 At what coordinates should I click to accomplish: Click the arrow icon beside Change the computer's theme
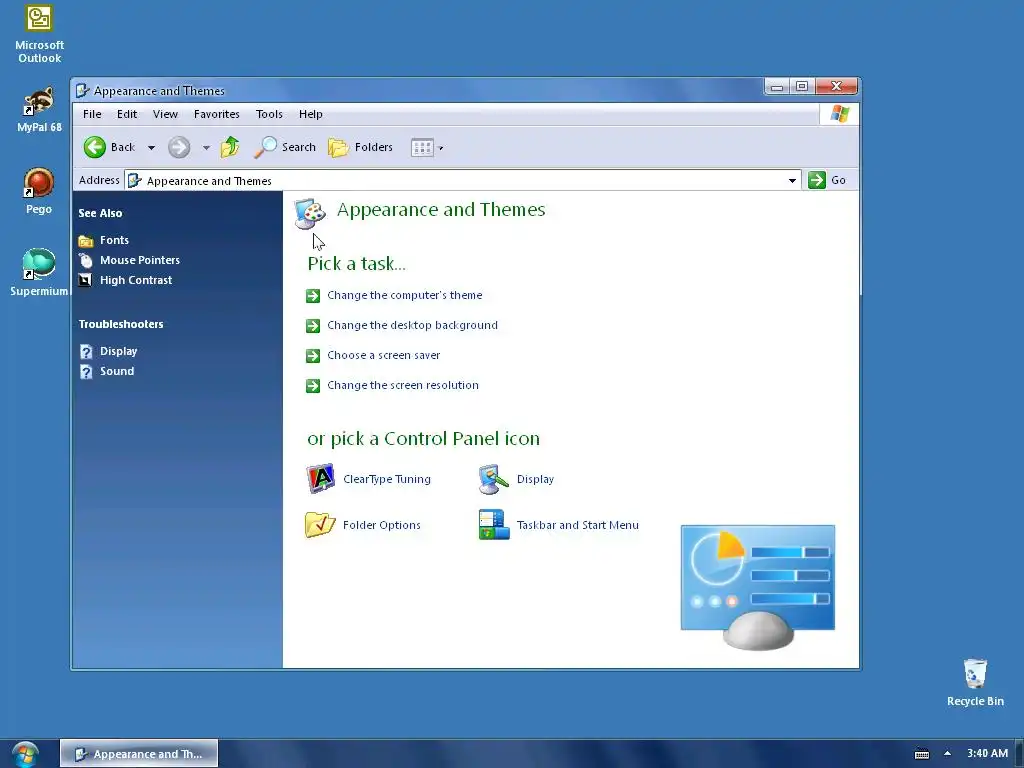click(x=313, y=296)
